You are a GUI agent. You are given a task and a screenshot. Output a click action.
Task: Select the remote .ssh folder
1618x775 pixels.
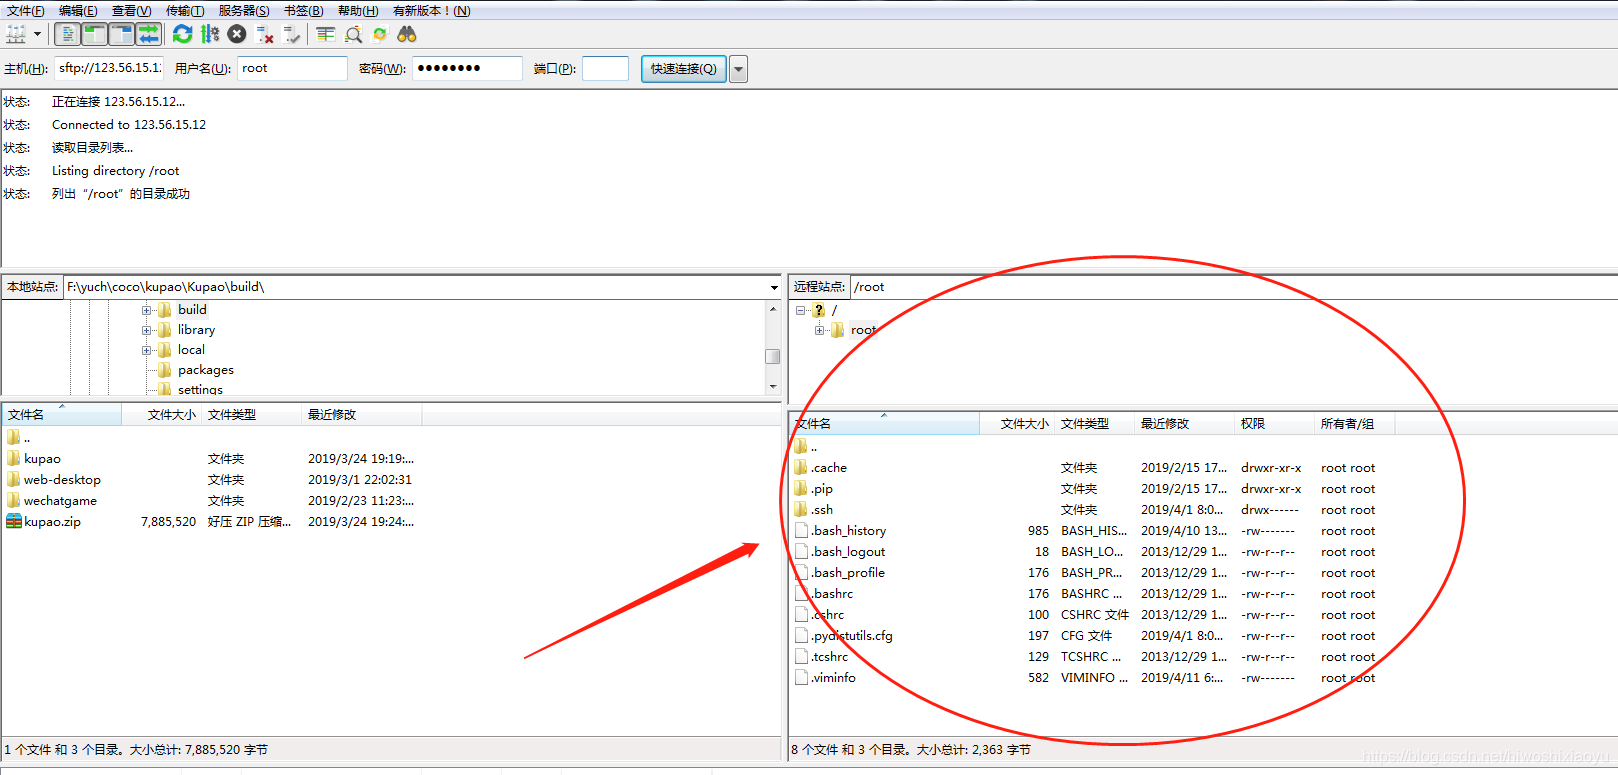pos(821,510)
